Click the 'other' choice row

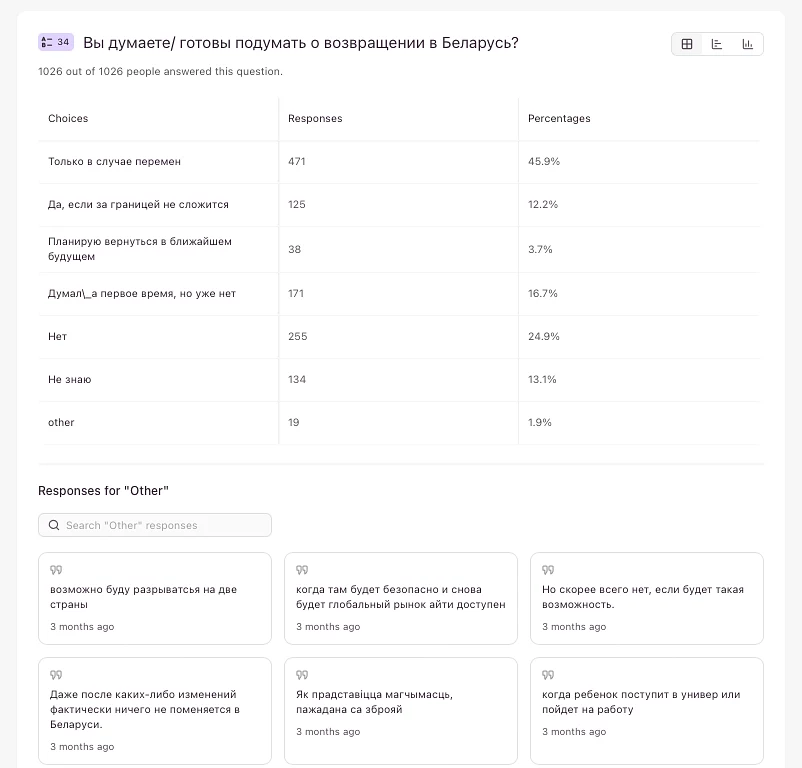pos(62,422)
